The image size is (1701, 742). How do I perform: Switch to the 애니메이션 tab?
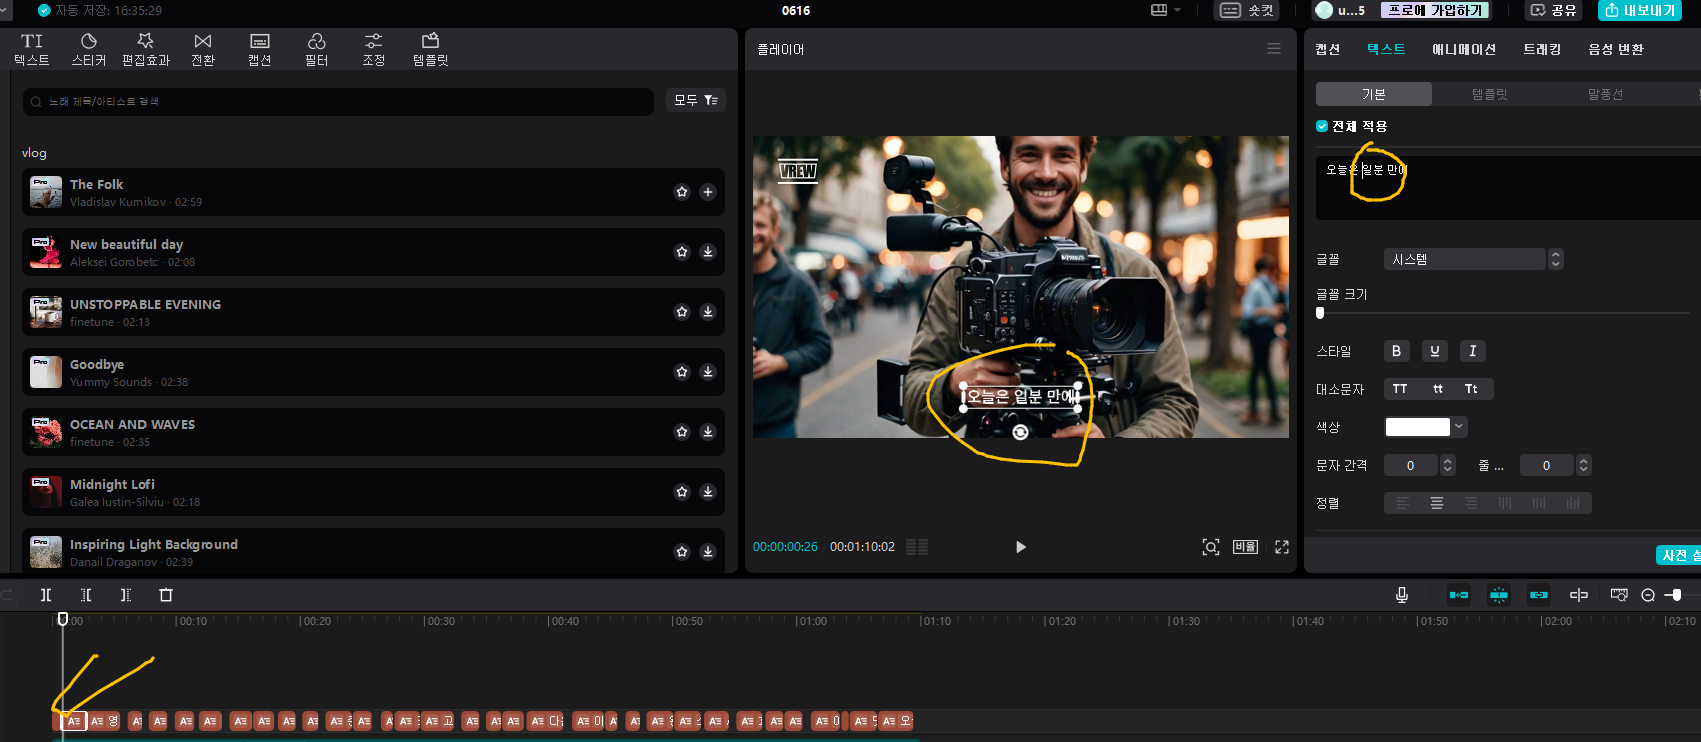[x=1463, y=49]
